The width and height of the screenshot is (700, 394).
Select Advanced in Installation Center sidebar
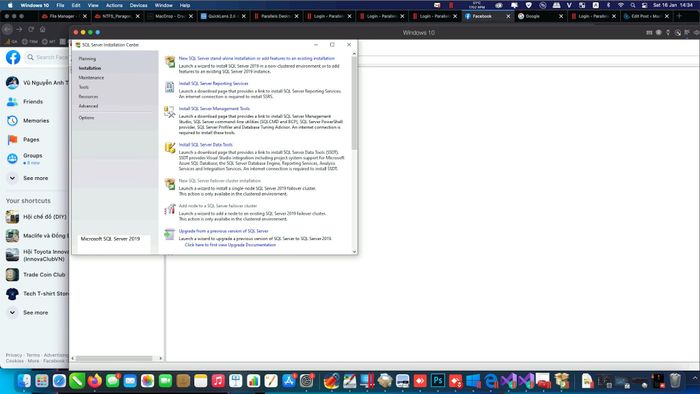coord(88,106)
